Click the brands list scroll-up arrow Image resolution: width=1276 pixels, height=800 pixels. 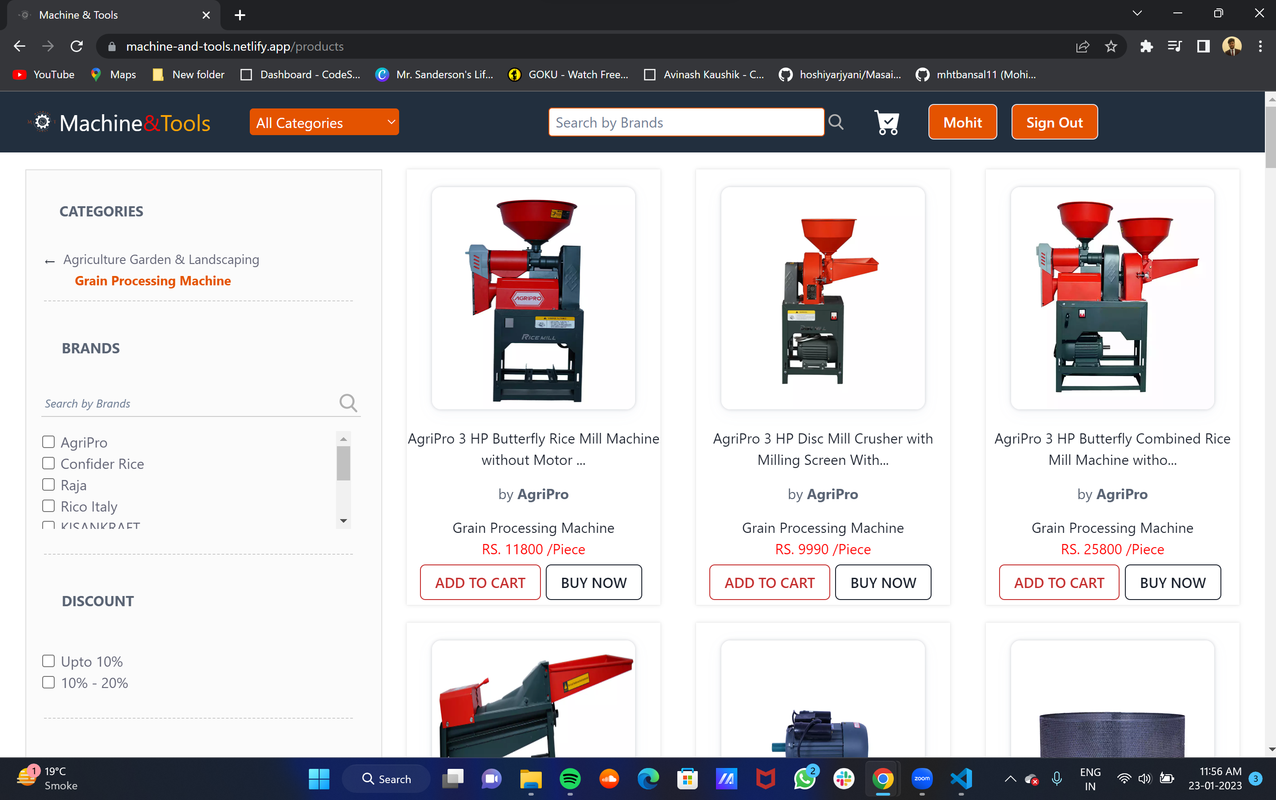343,438
